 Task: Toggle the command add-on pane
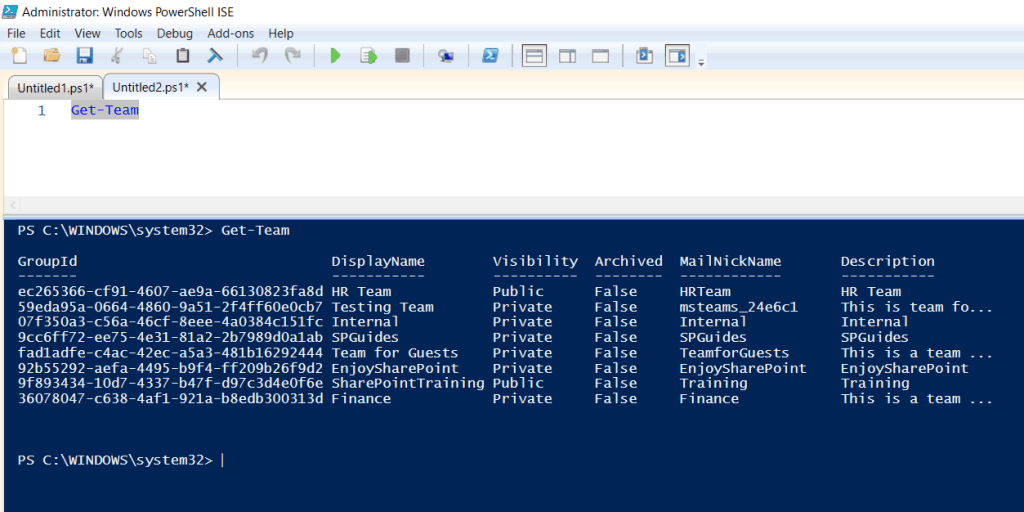pos(677,56)
